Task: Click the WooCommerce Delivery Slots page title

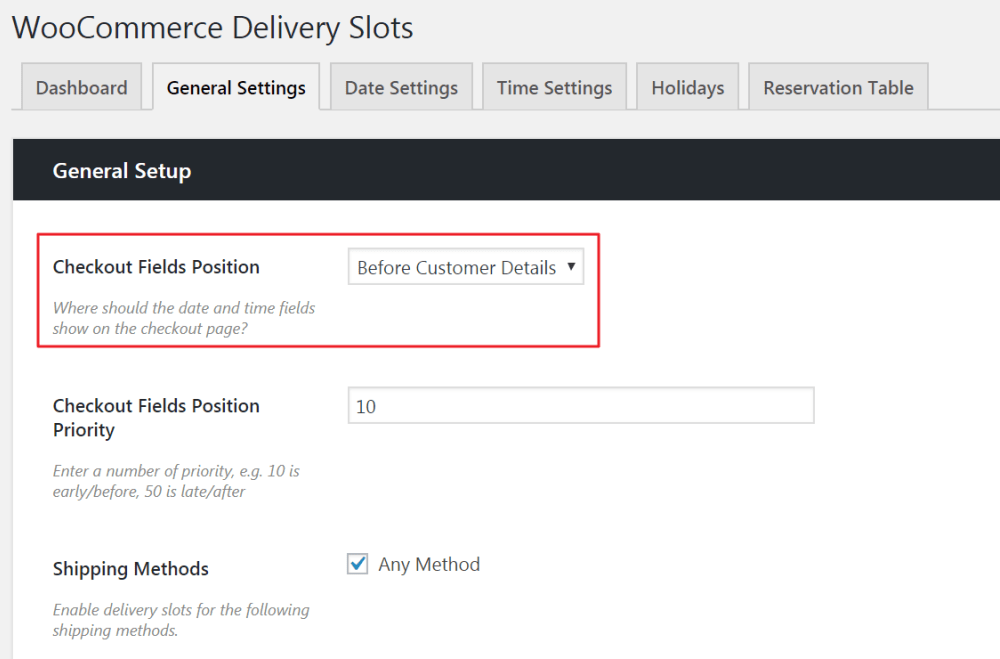Action: tap(212, 27)
